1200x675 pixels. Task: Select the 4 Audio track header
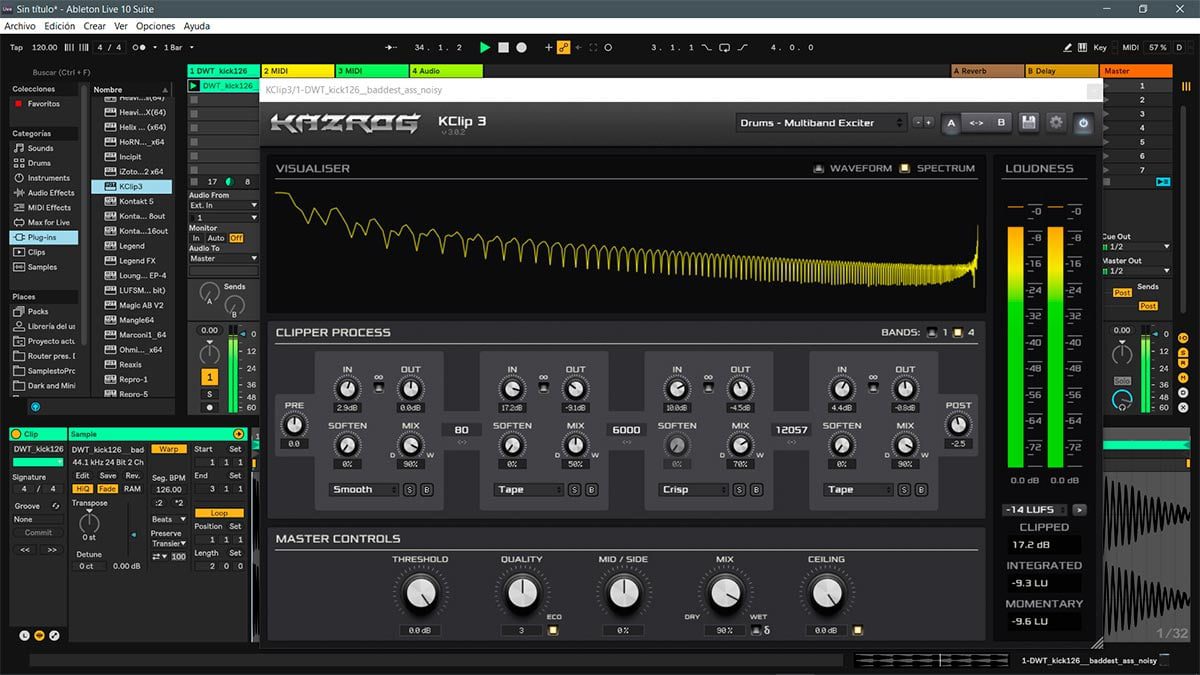(446, 71)
